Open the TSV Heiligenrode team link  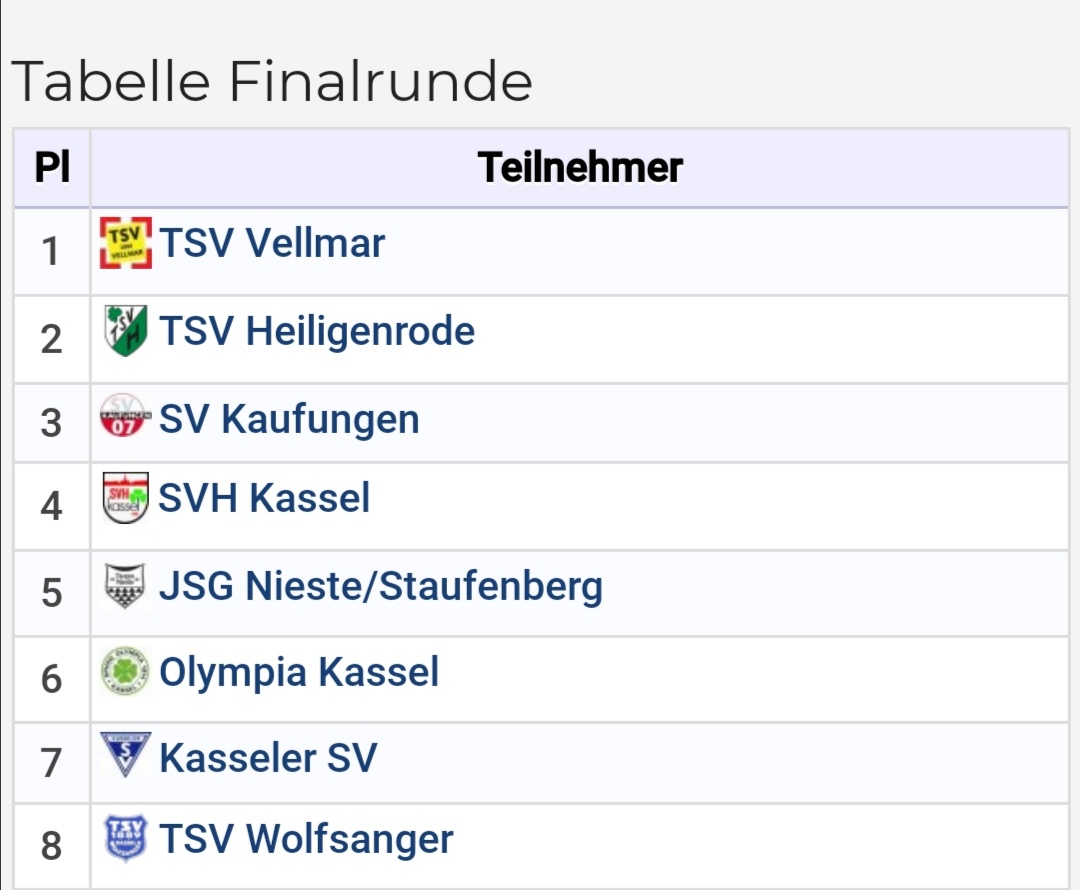pos(317,331)
